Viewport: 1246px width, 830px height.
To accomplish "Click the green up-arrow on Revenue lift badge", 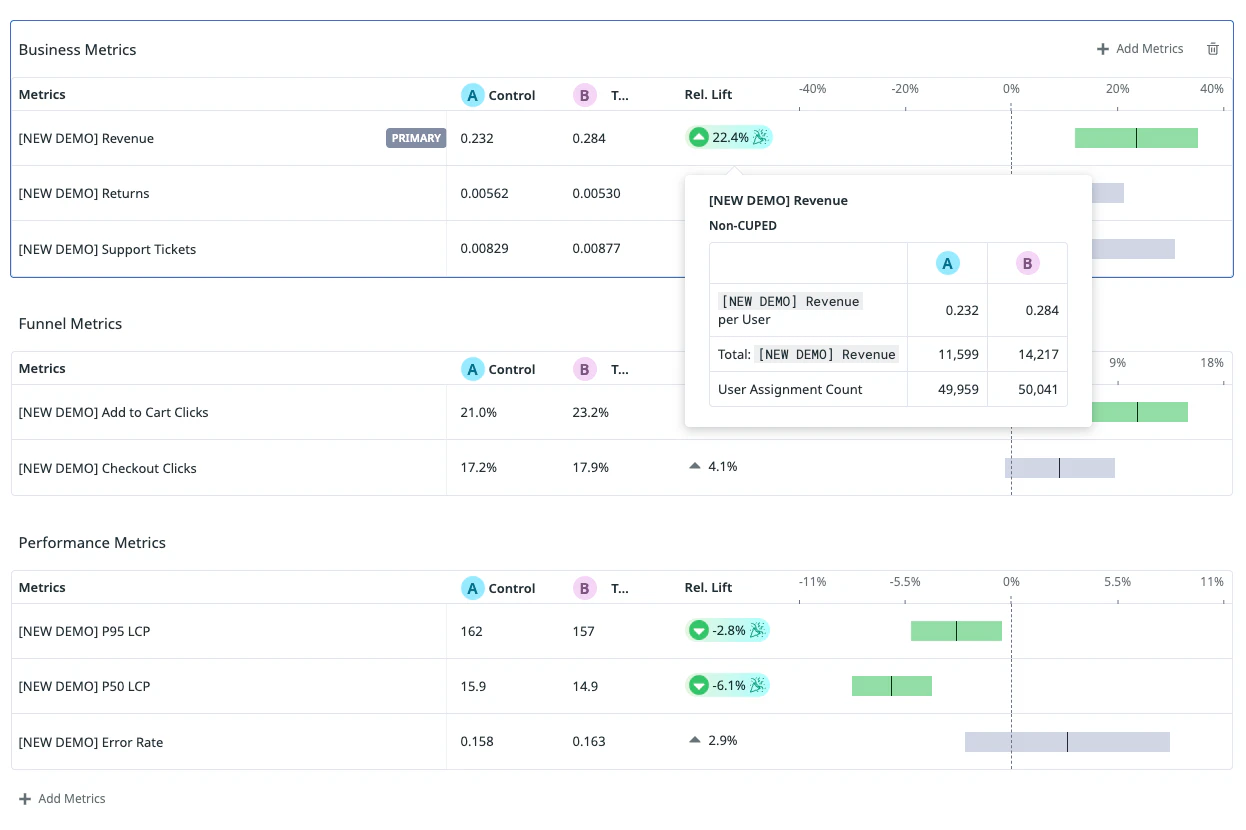I will point(698,136).
